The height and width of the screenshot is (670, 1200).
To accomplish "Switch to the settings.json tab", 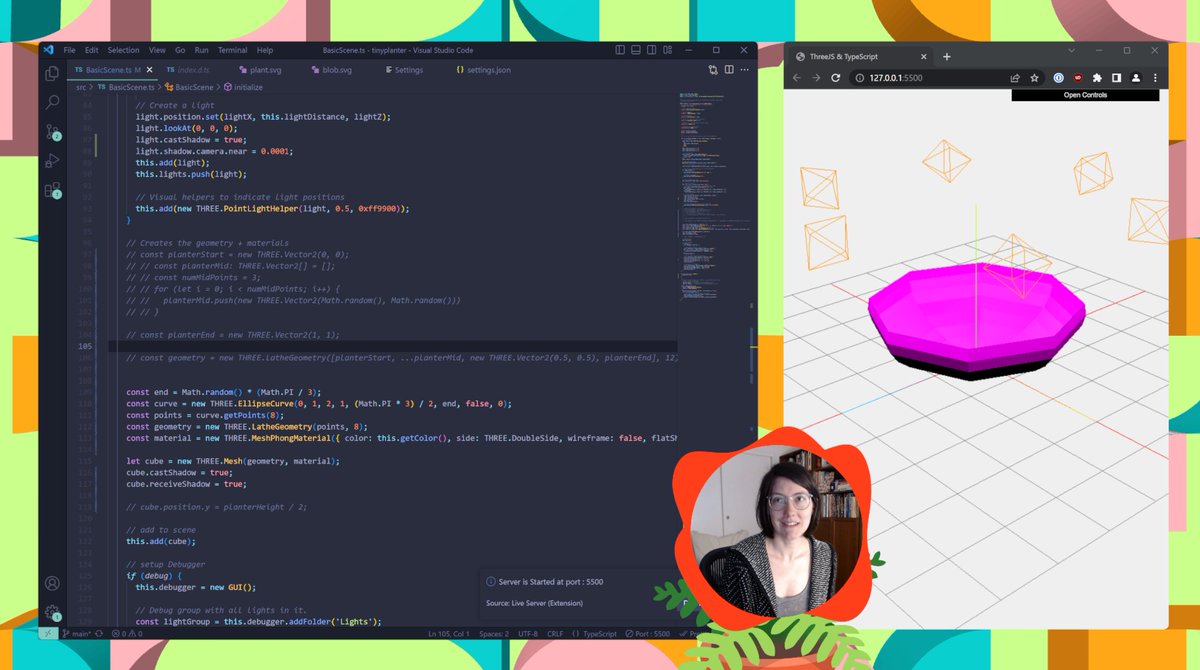I will pyautogui.click(x=483, y=70).
